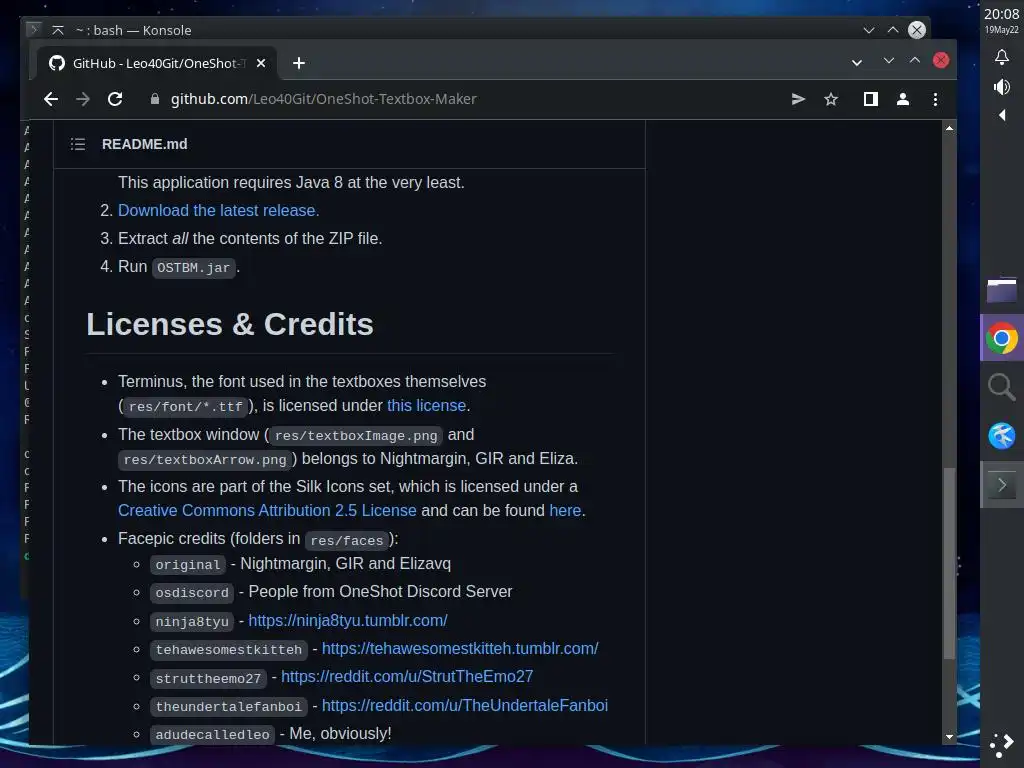Click the OSTBM.jar code text
This screenshot has width=1024, height=768.
pyautogui.click(x=193, y=268)
